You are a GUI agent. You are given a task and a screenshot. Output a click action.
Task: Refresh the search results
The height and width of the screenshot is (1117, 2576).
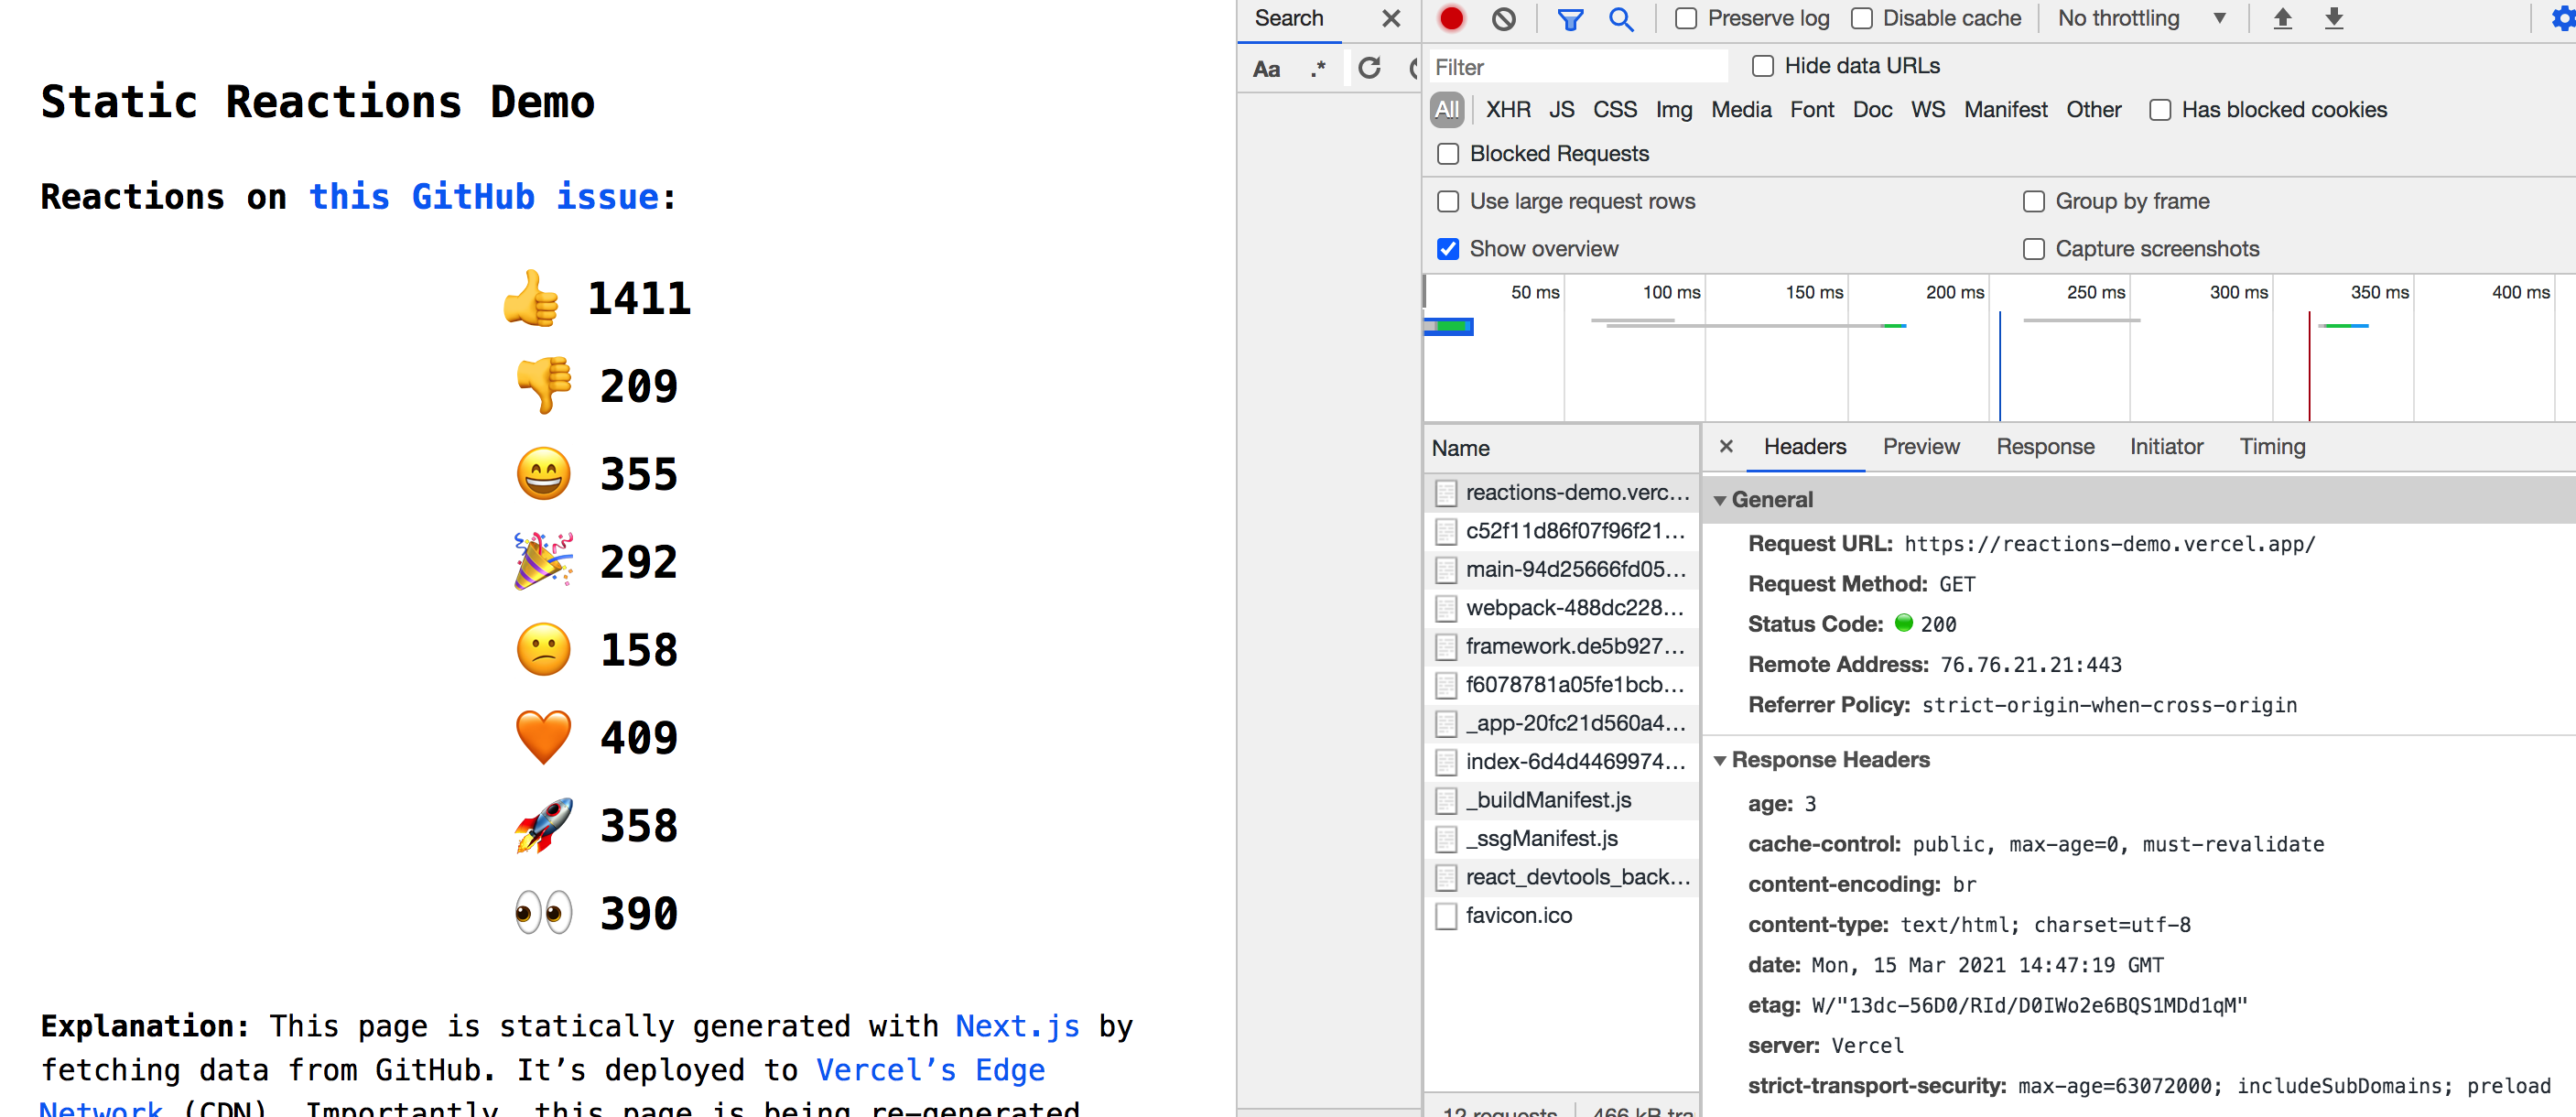point(1369,68)
